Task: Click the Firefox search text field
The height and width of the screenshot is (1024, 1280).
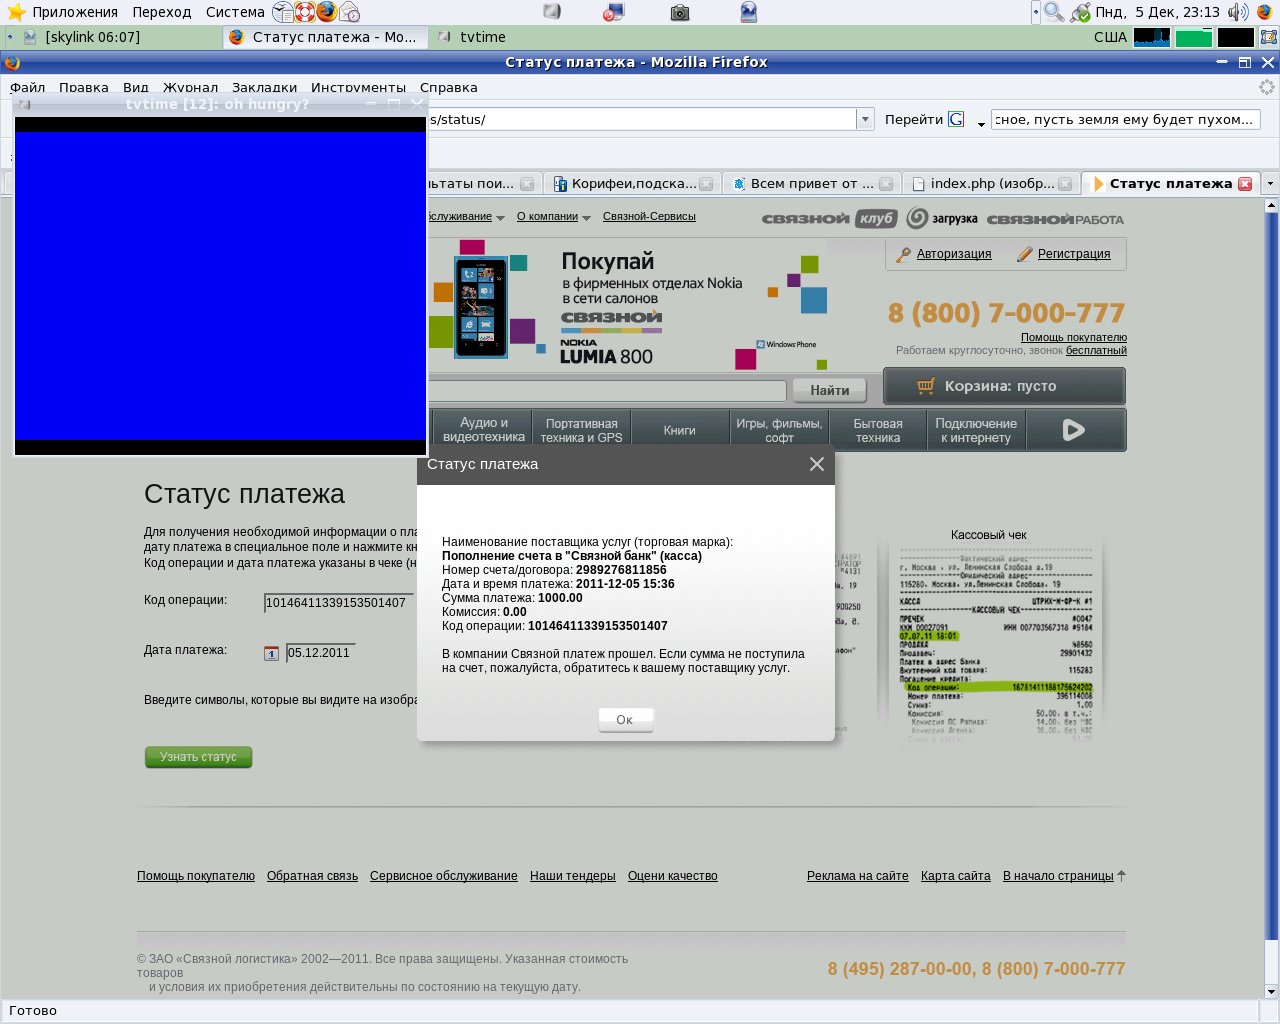Action: pos(1125,119)
